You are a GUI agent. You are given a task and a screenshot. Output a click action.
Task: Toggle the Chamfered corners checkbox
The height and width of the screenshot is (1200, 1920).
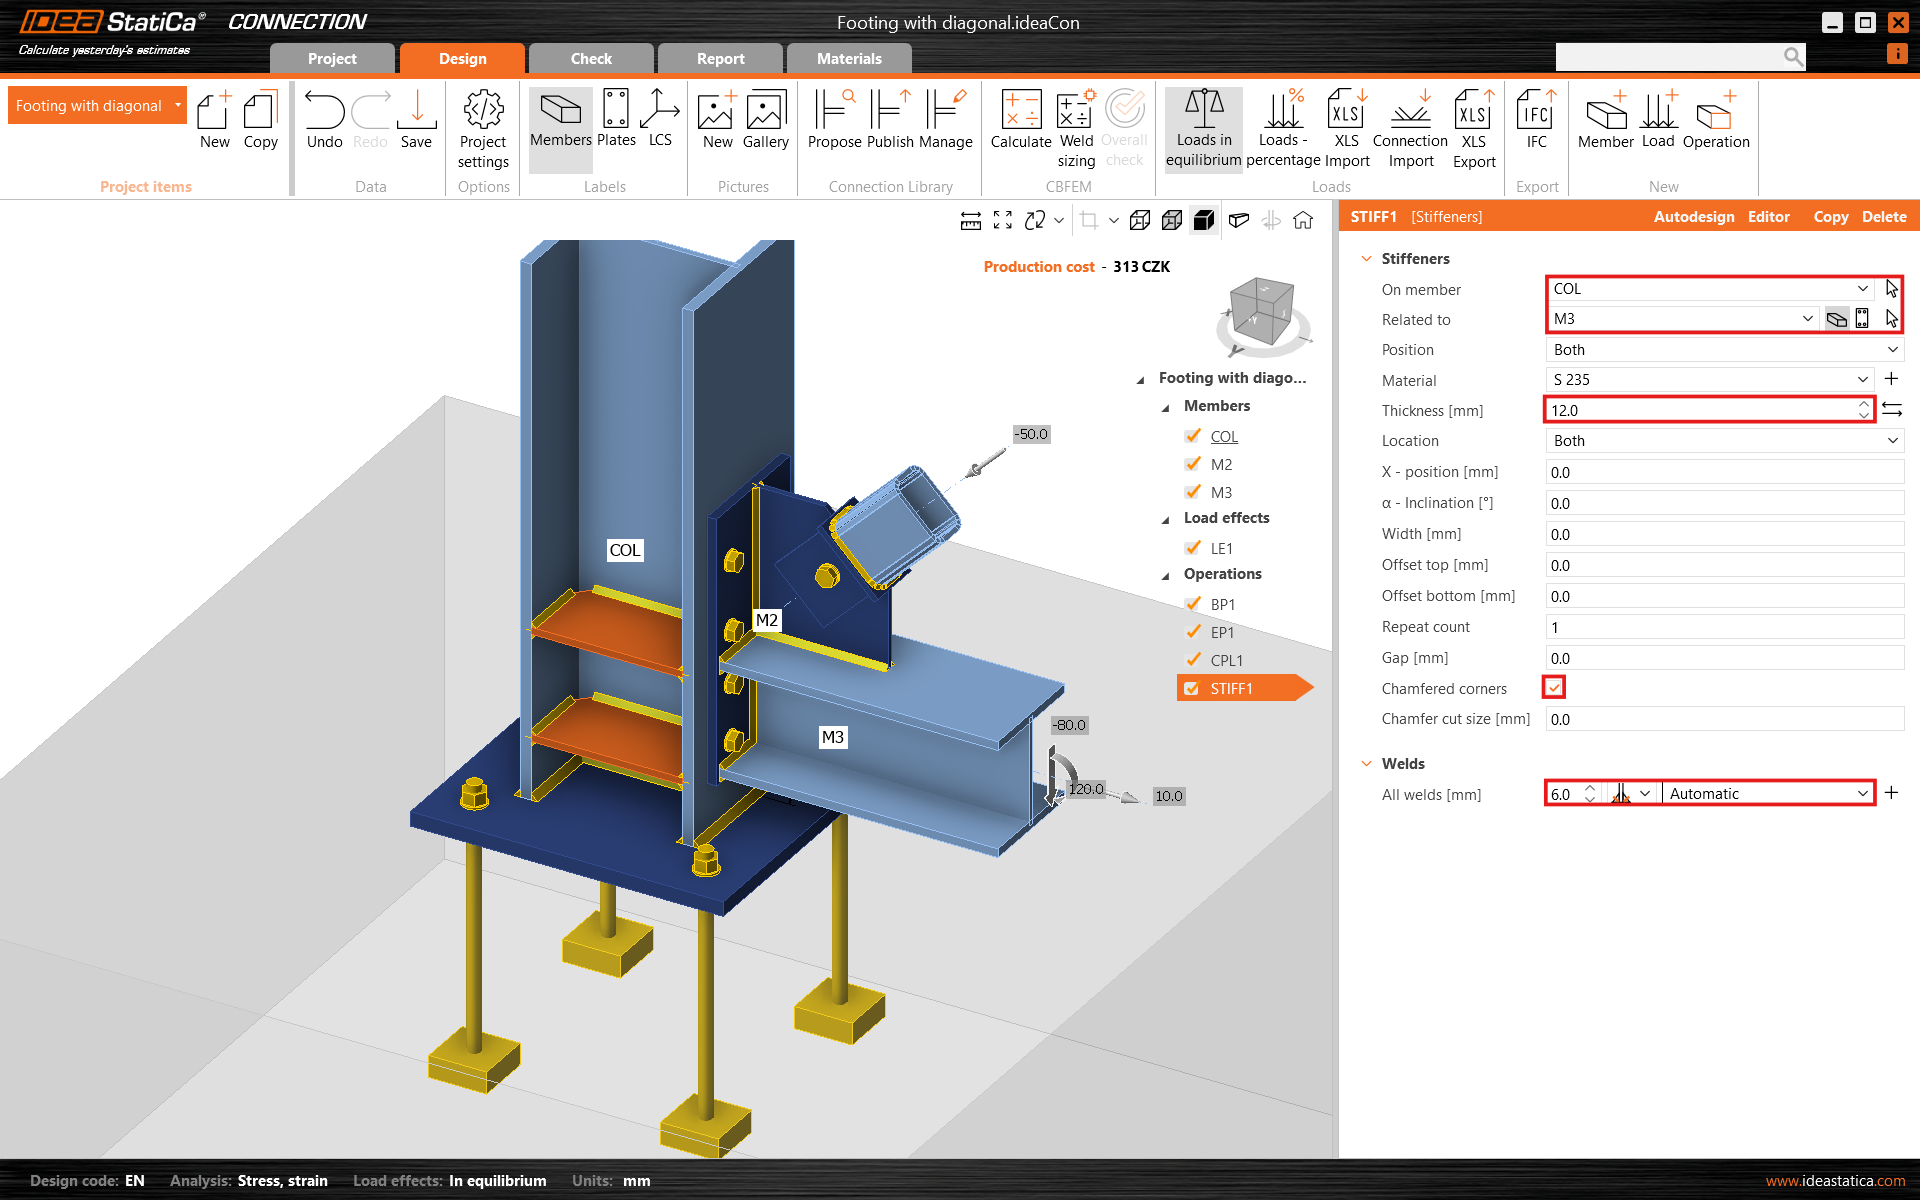coord(1554,688)
